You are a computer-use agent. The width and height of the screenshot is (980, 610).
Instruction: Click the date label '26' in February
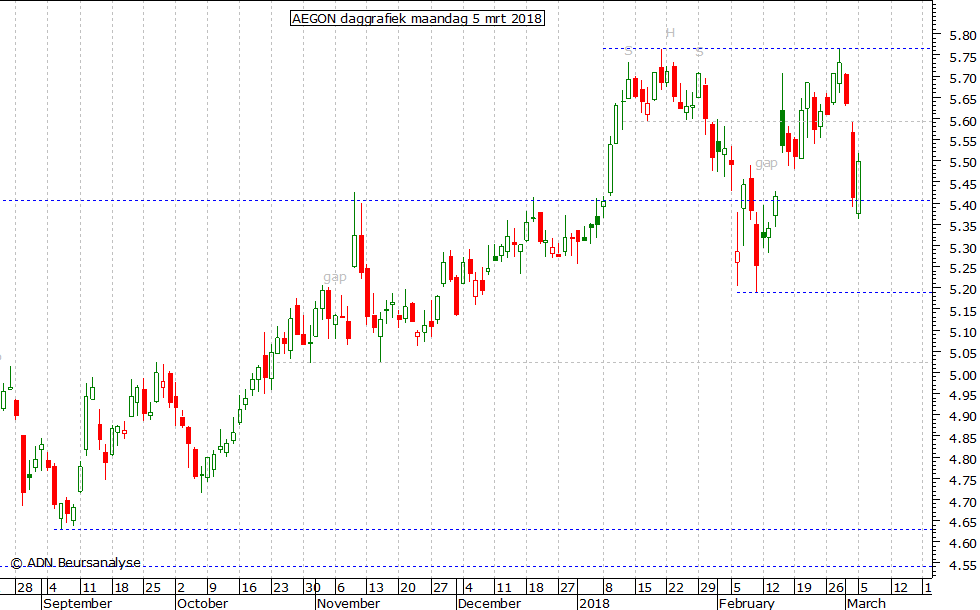tap(836, 588)
